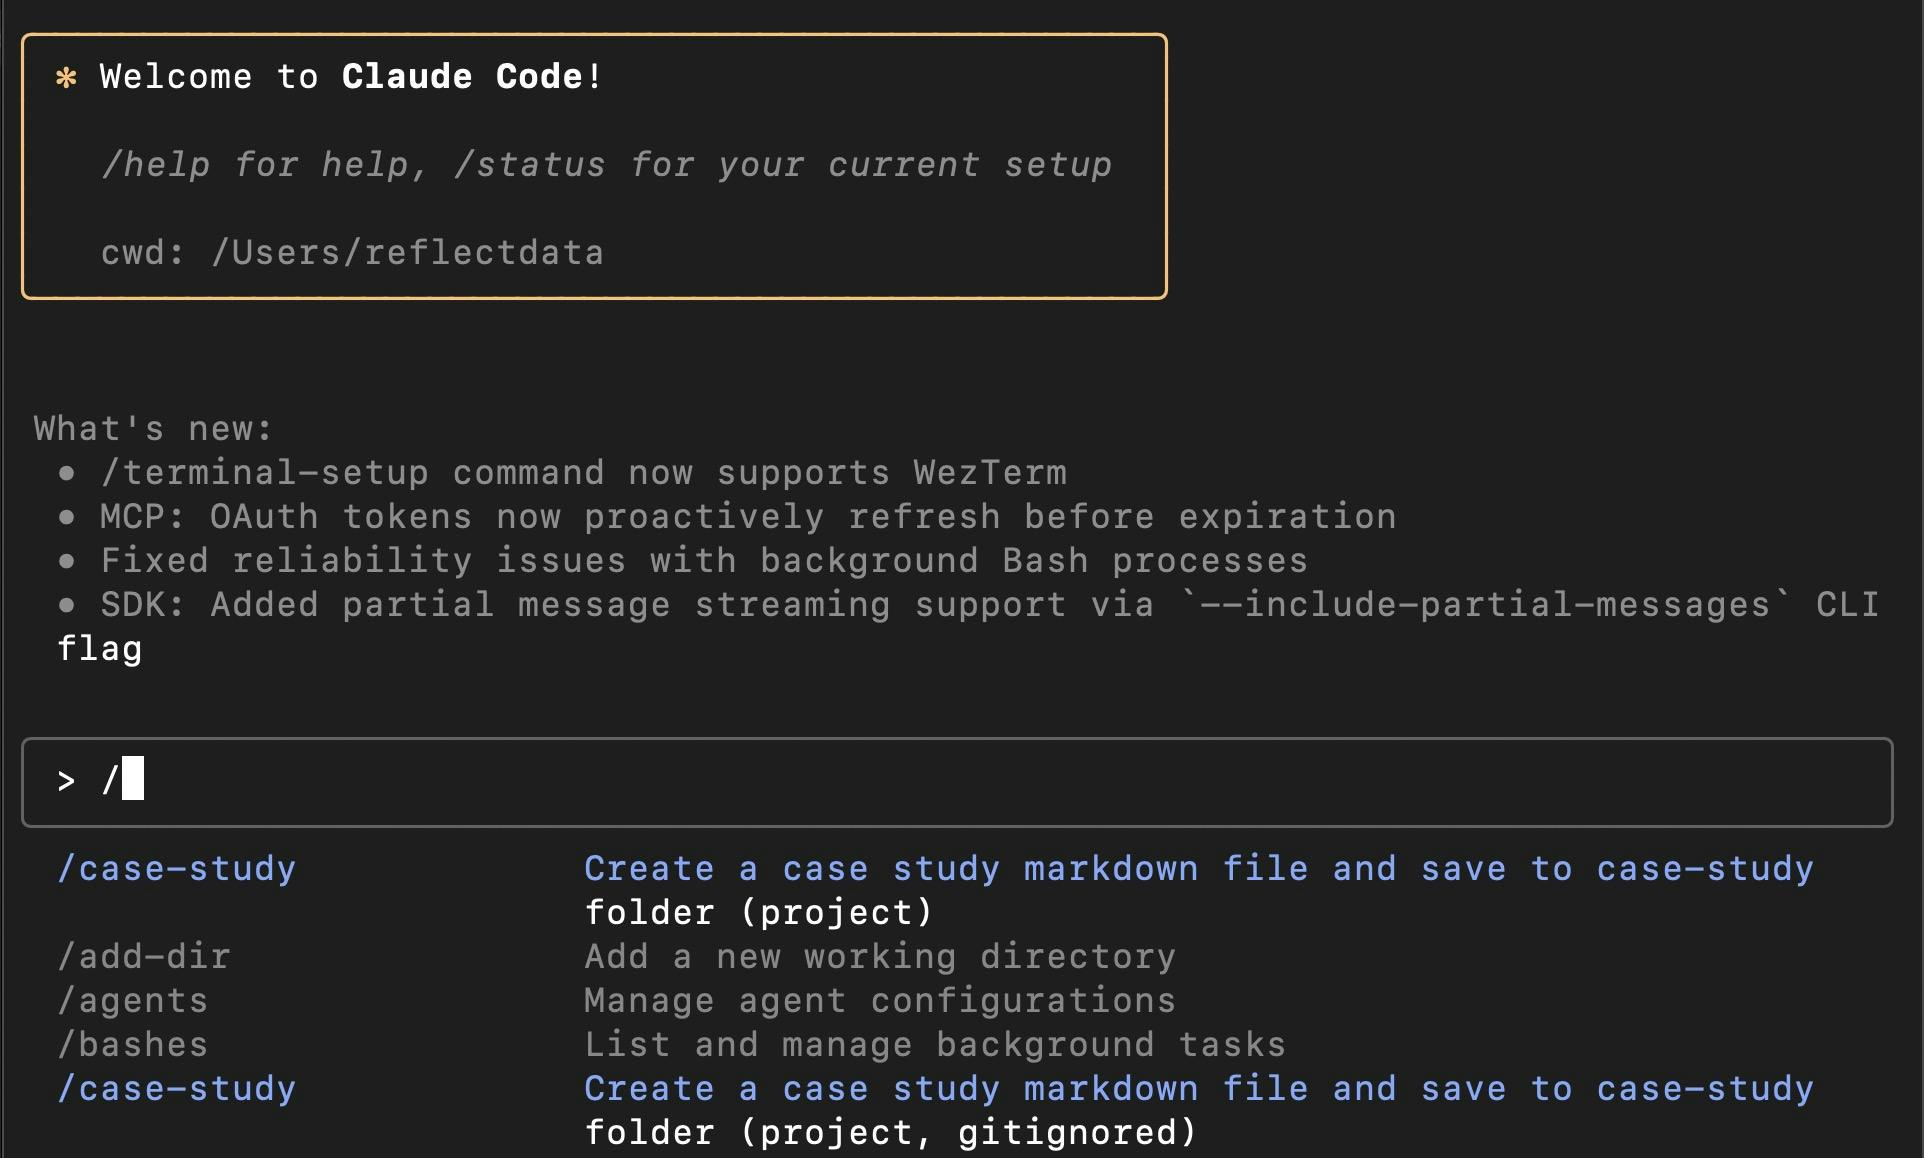Click the cwd path /Users/reflectdata
The image size is (1924, 1158).
[407, 253]
